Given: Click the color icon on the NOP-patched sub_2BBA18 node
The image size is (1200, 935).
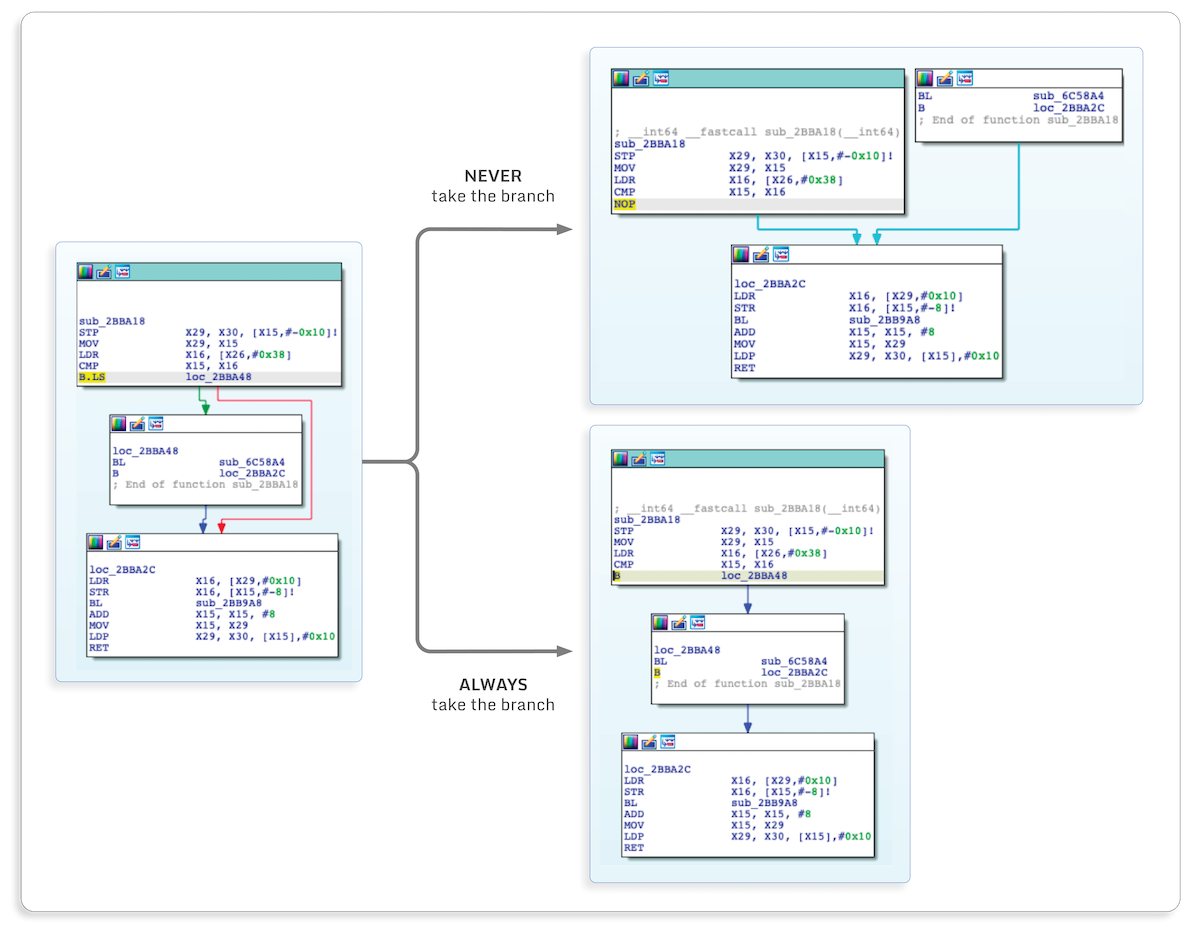Looking at the screenshot, I should pos(621,78).
